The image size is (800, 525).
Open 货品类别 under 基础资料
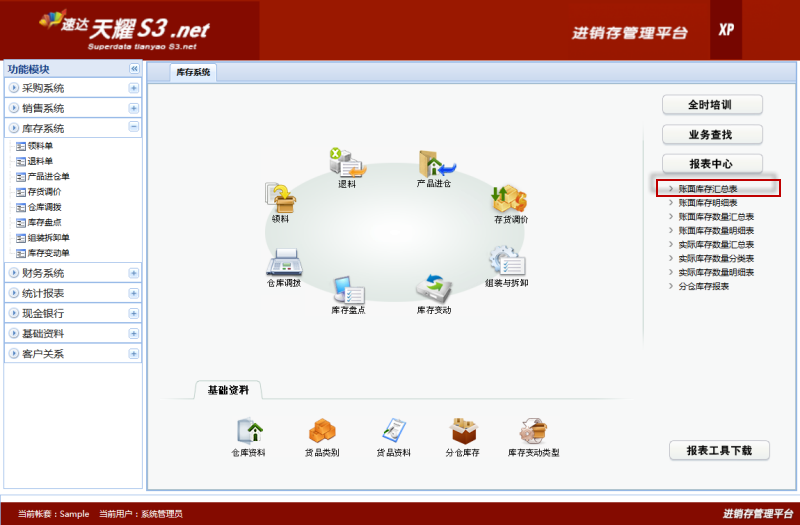point(322,431)
